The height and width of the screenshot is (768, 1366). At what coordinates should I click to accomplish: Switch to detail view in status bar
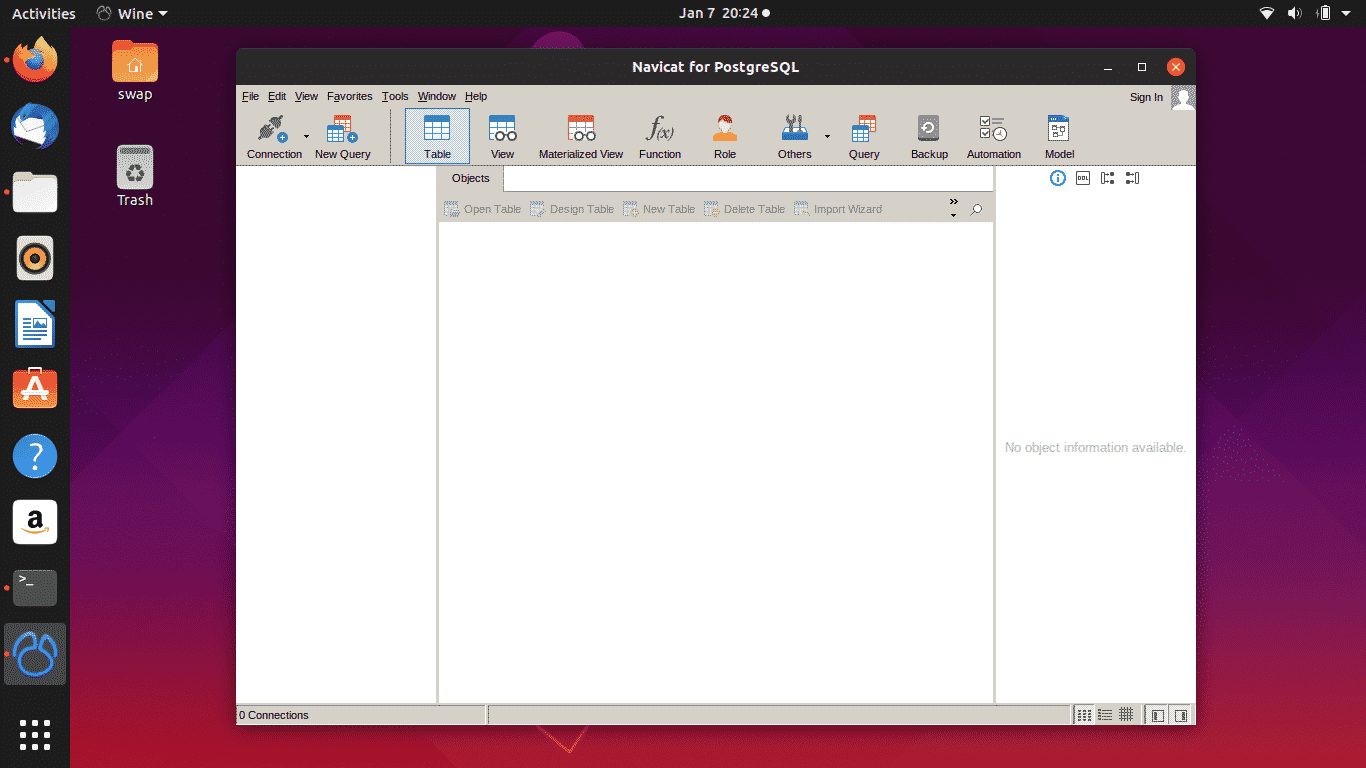[1105, 715]
